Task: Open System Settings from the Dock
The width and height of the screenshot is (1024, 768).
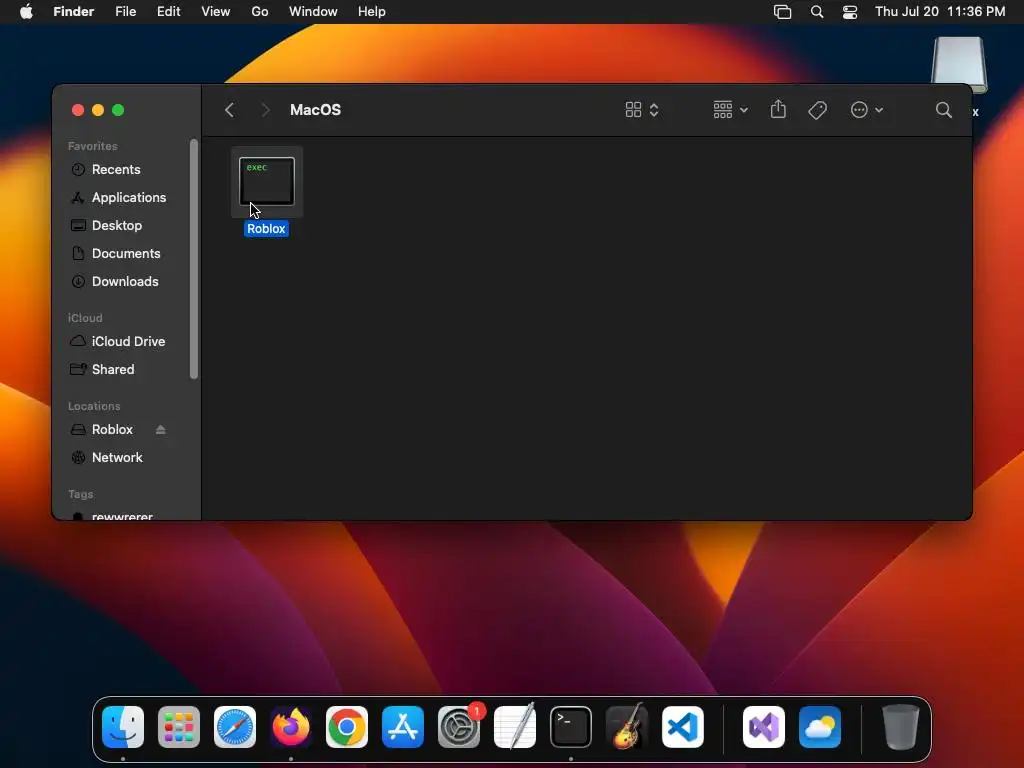Action: 459,727
